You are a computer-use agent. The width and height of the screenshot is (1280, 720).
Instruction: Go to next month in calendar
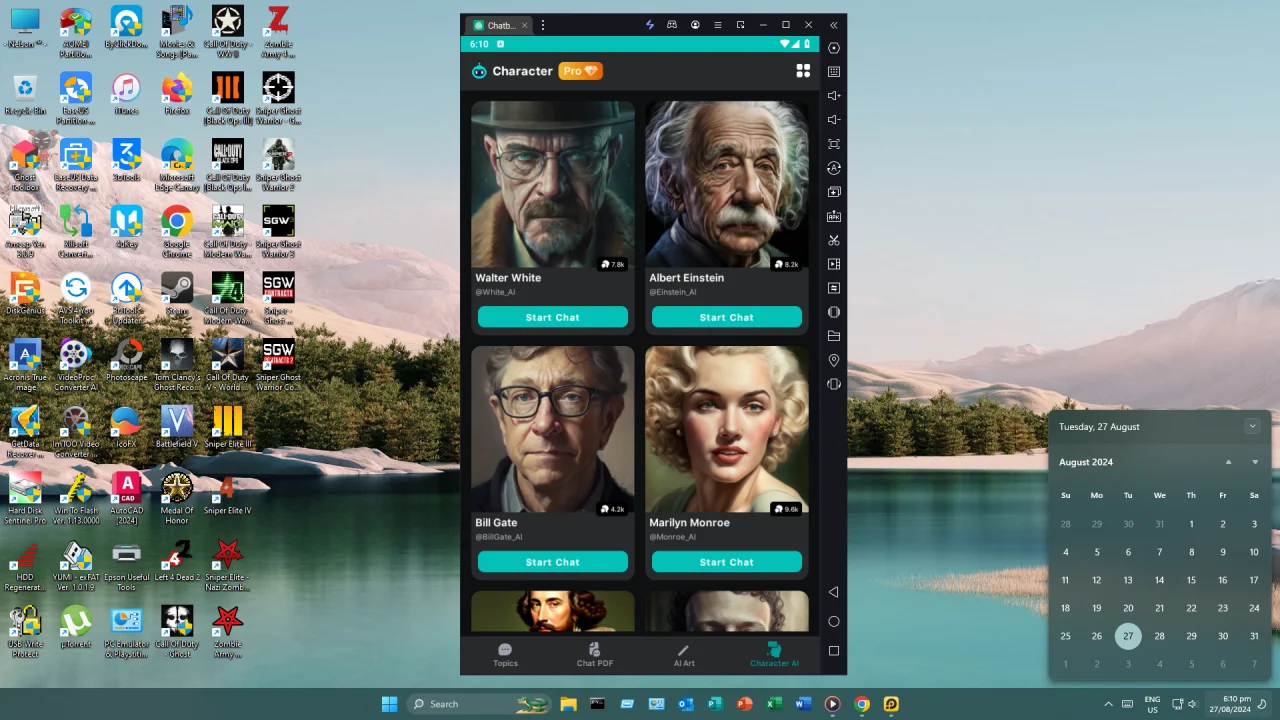[x=1255, y=462]
